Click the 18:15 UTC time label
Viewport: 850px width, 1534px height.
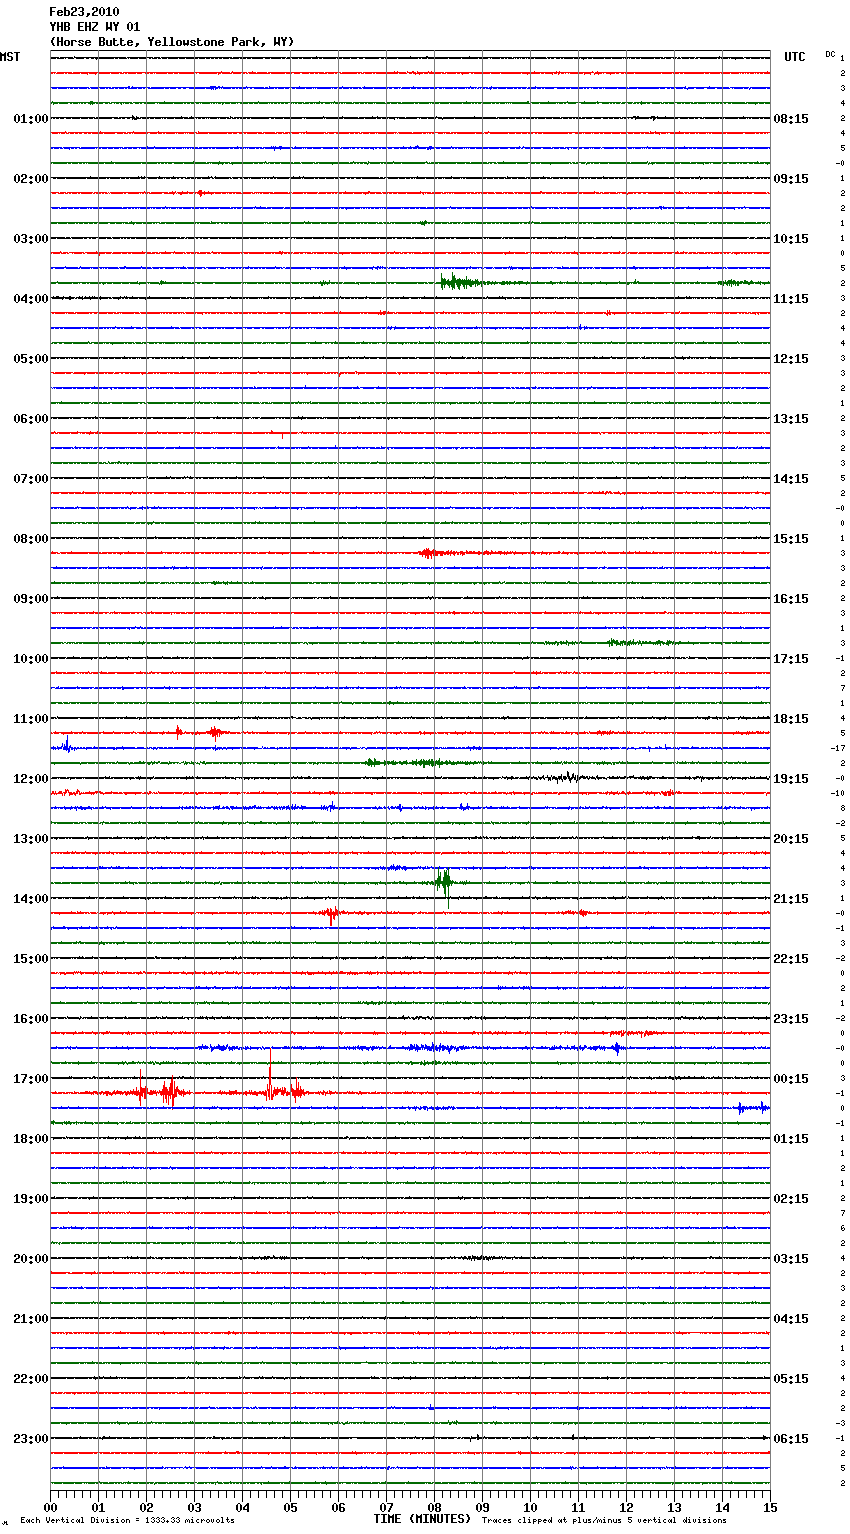click(791, 719)
